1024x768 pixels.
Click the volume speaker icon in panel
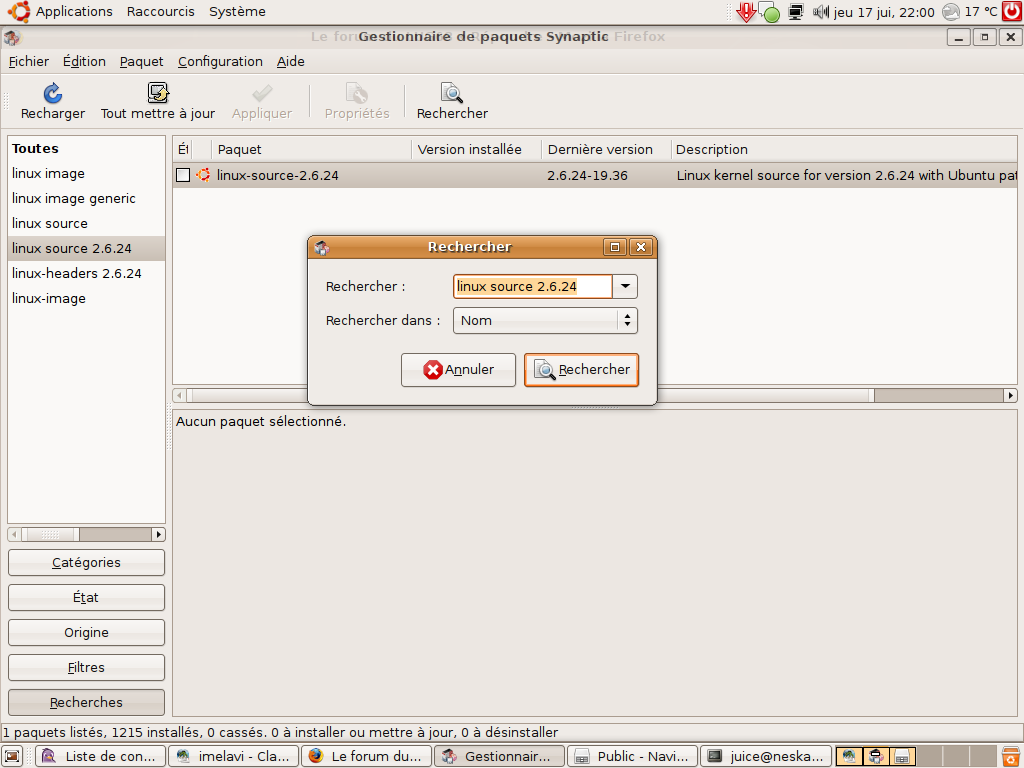click(x=821, y=12)
